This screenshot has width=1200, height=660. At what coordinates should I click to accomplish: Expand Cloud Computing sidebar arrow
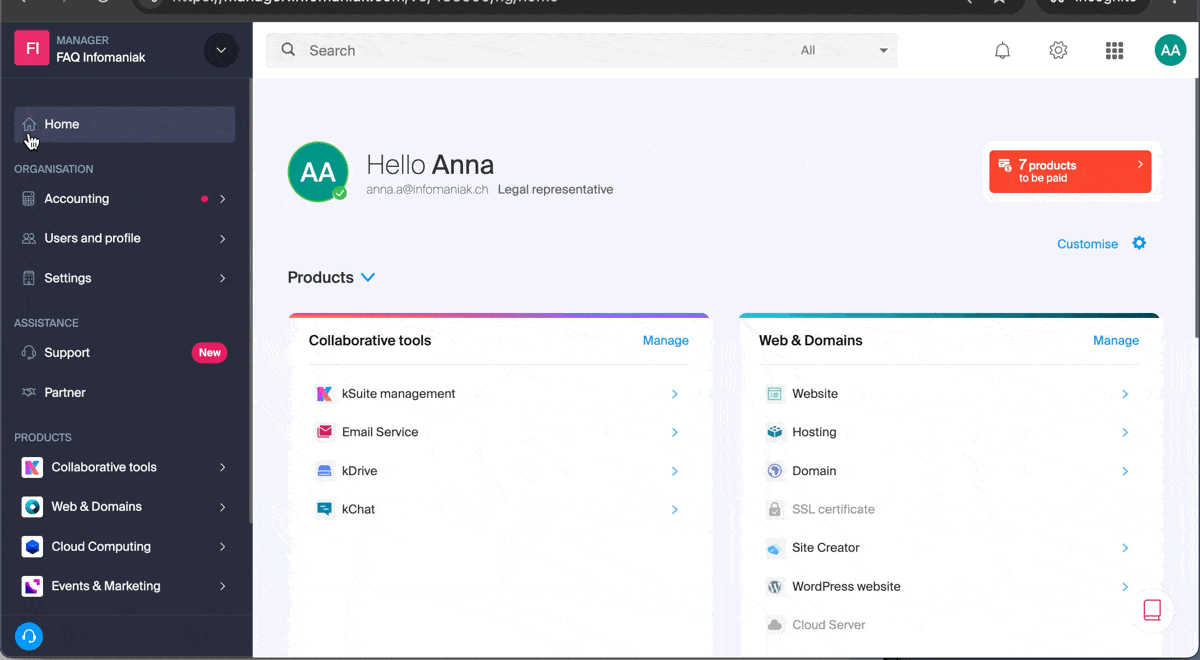(x=222, y=547)
